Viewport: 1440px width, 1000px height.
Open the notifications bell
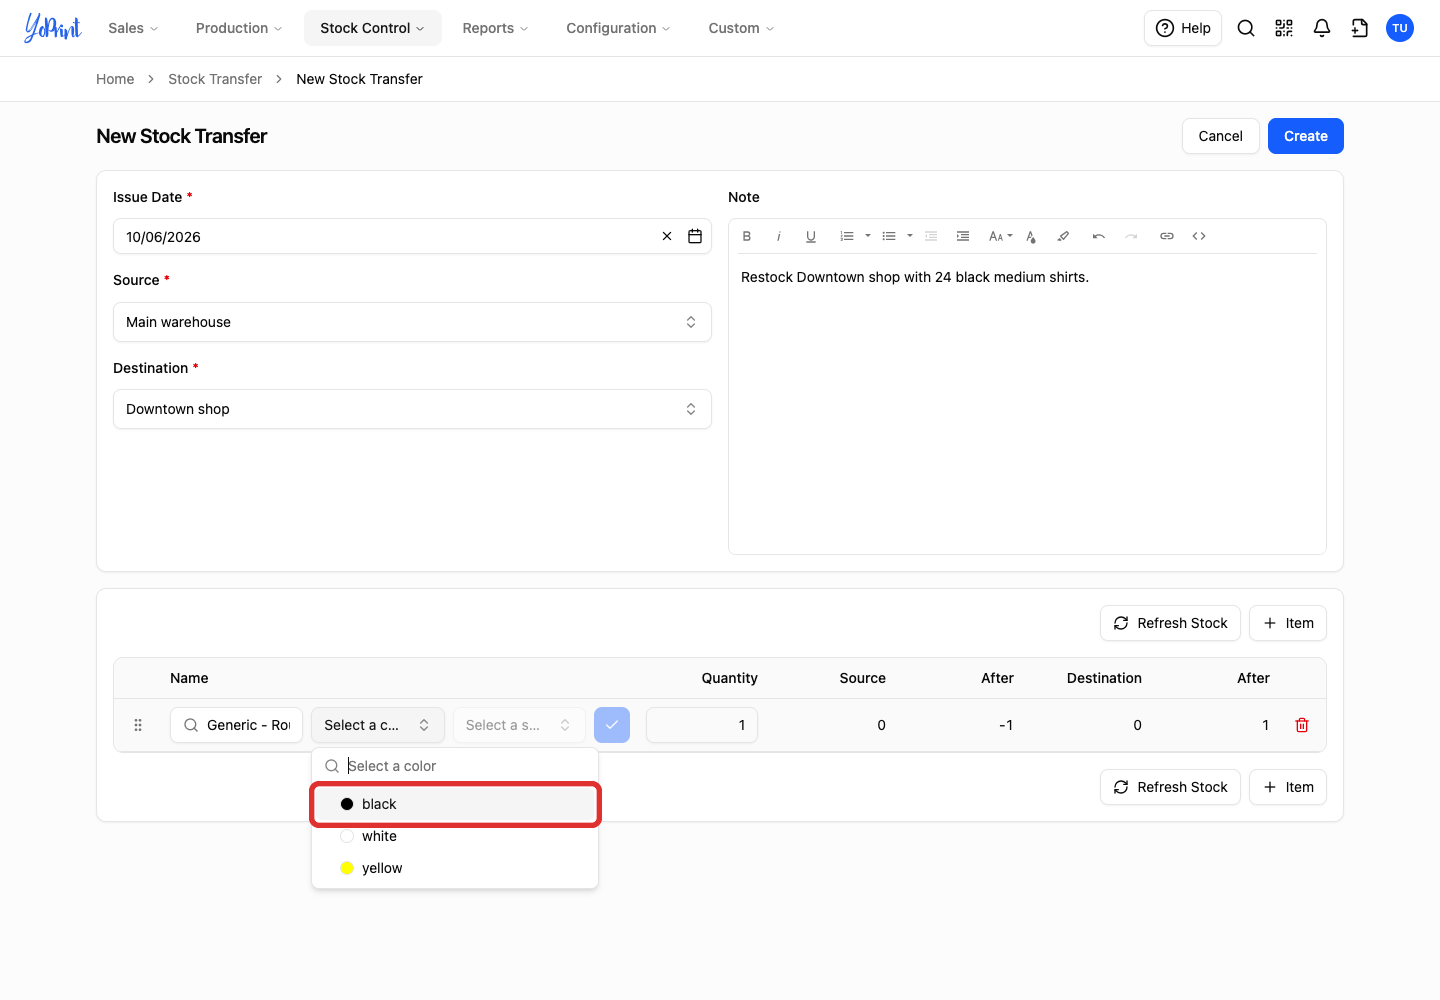pyautogui.click(x=1322, y=28)
